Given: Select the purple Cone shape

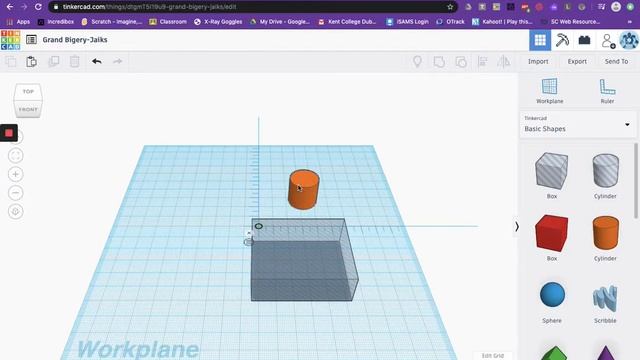Looking at the screenshot, I should point(606,353).
